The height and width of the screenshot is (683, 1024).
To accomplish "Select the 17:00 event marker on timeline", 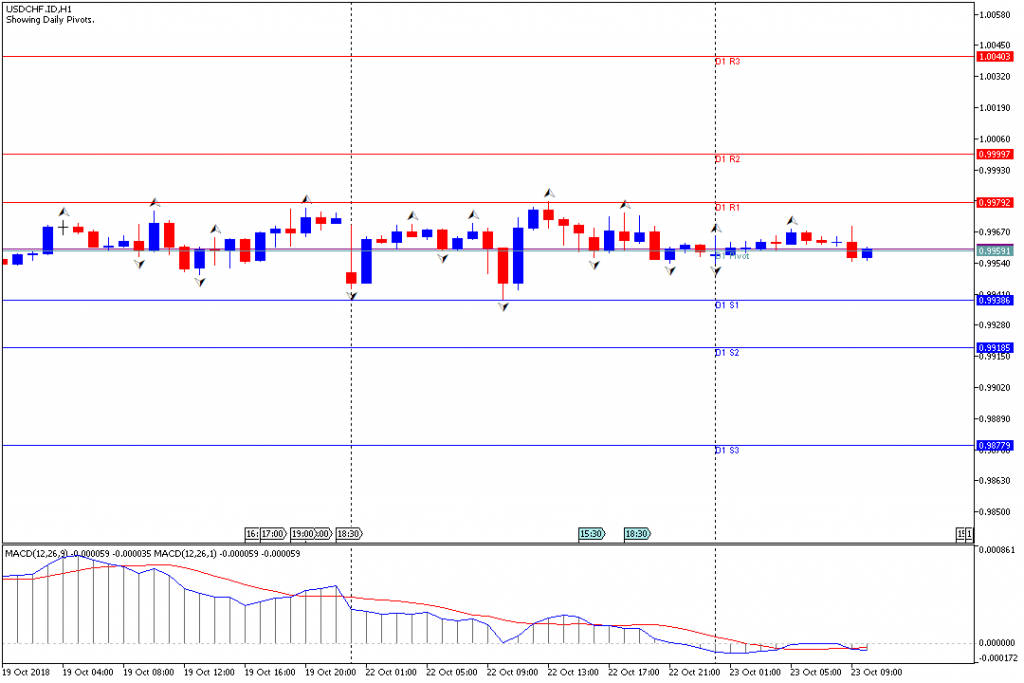I will click(x=271, y=534).
